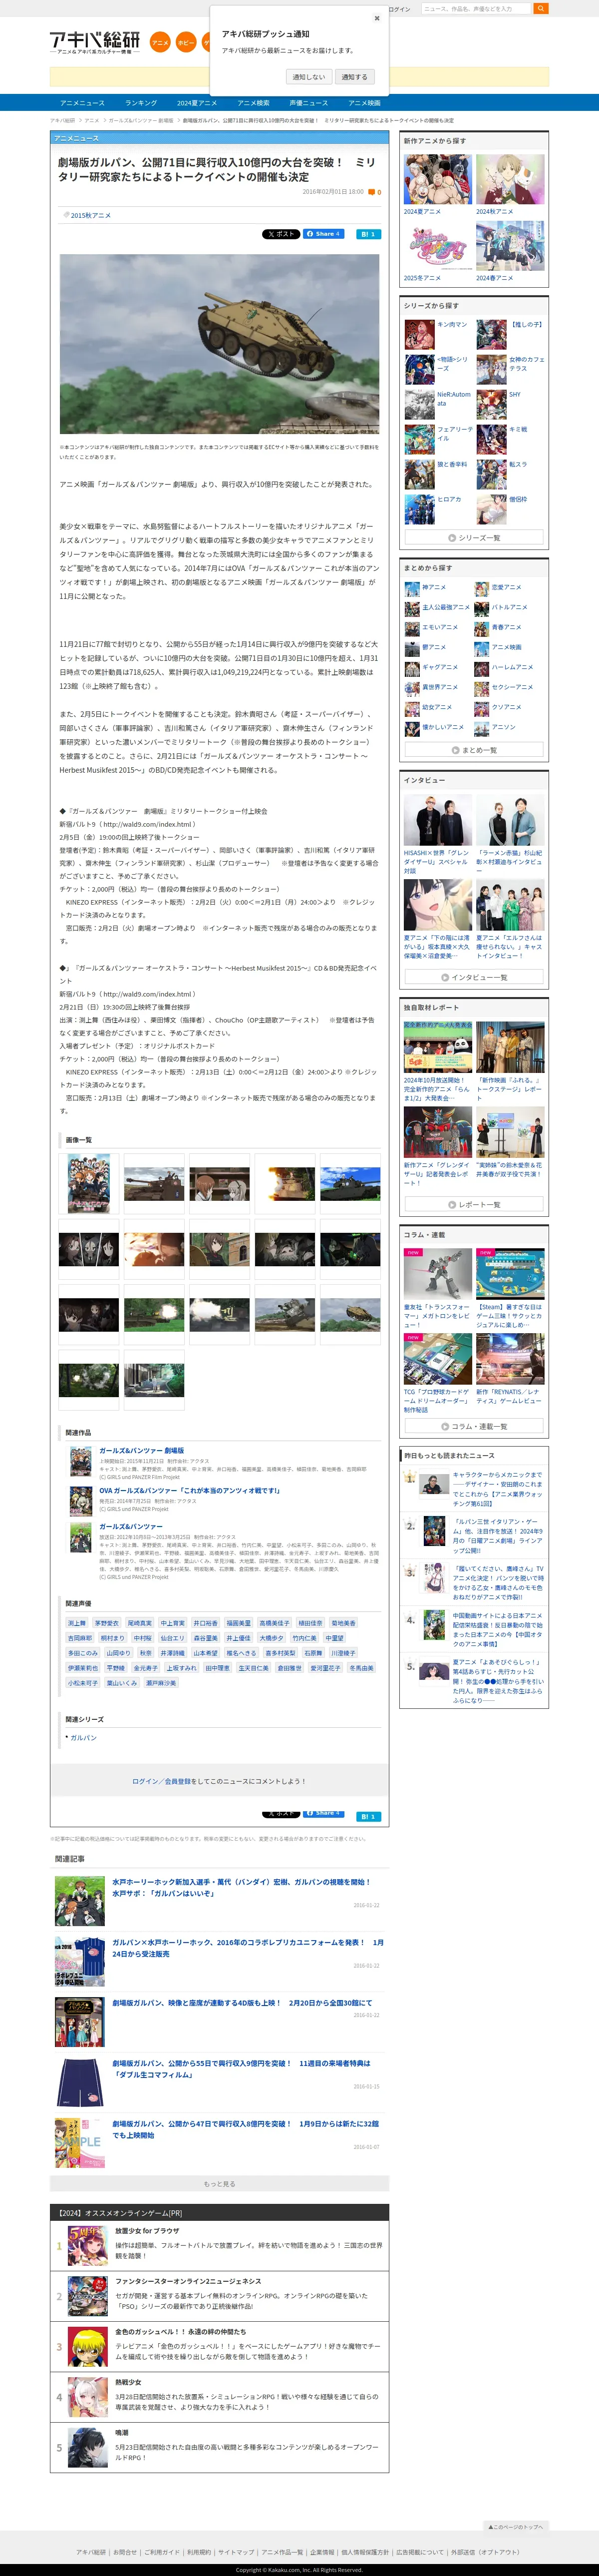Click お問合せ in footer
The width and height of the screenshot is (599, 2576).
pos(125,2552)
